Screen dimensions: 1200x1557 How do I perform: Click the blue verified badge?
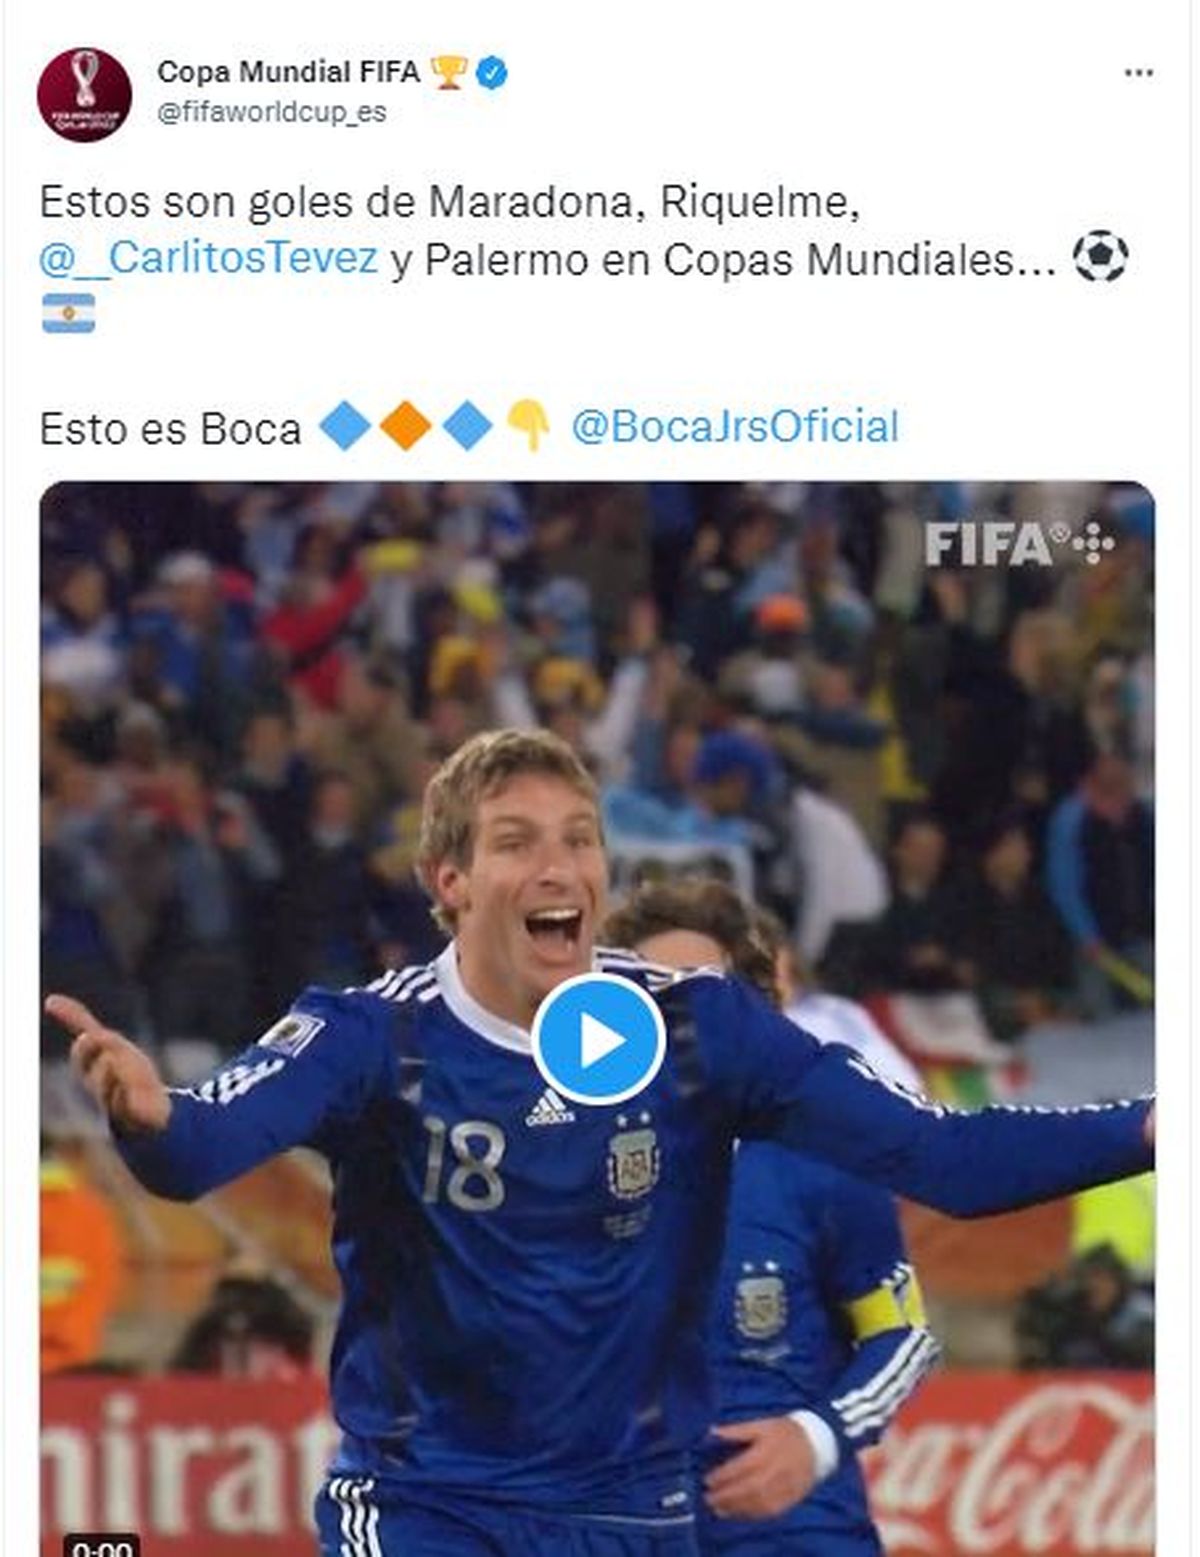[x=491, y=72]
